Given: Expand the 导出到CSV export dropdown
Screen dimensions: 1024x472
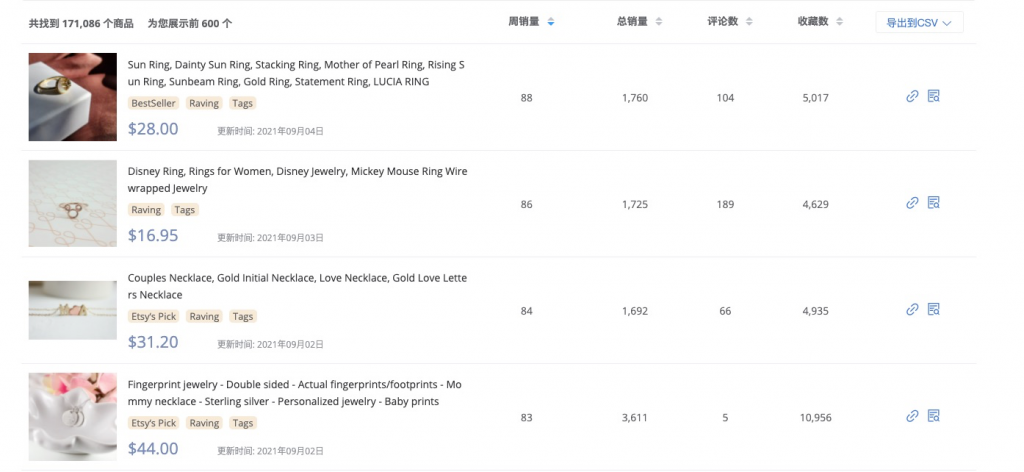Looking at the screenshot, I should [x=919, y=22].
